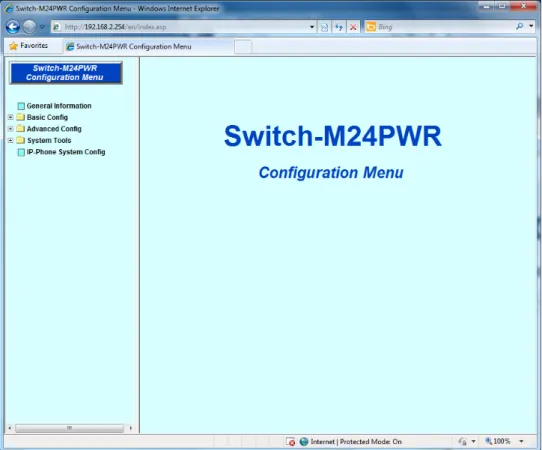Open the security status dropdown arrow
Screen dimensions: 542x450
point(473,441)
